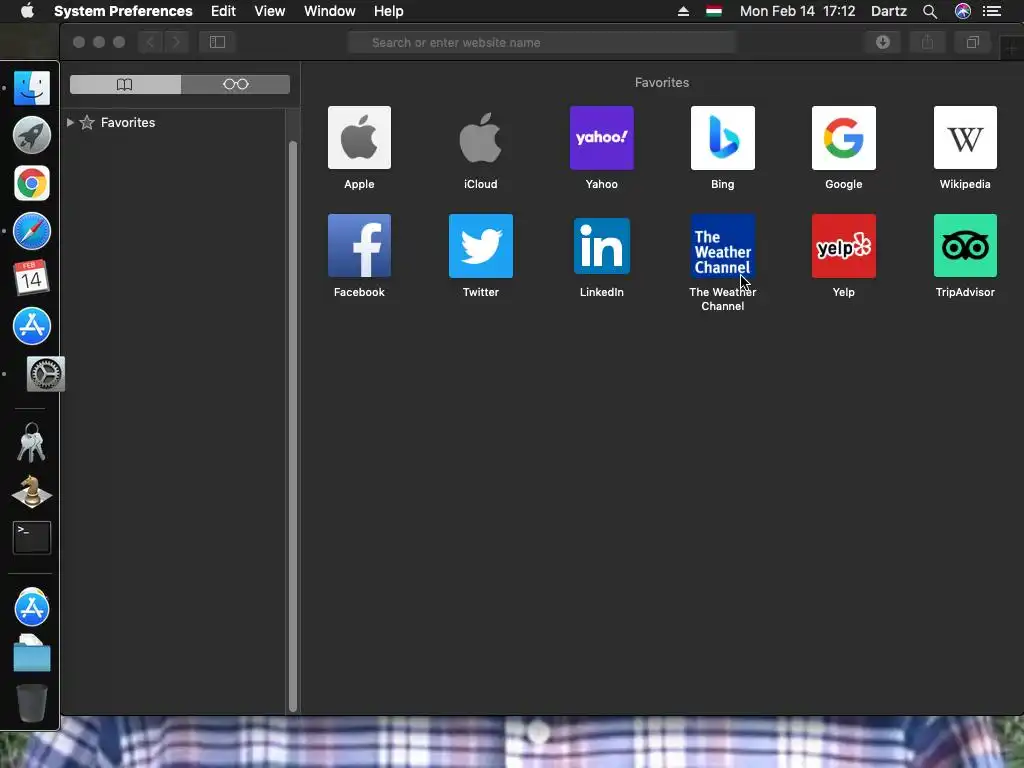Viewport: 1024px width, 768px height.
Task: Show downloads in Safari toolbar
Action: tap(883, 42)
